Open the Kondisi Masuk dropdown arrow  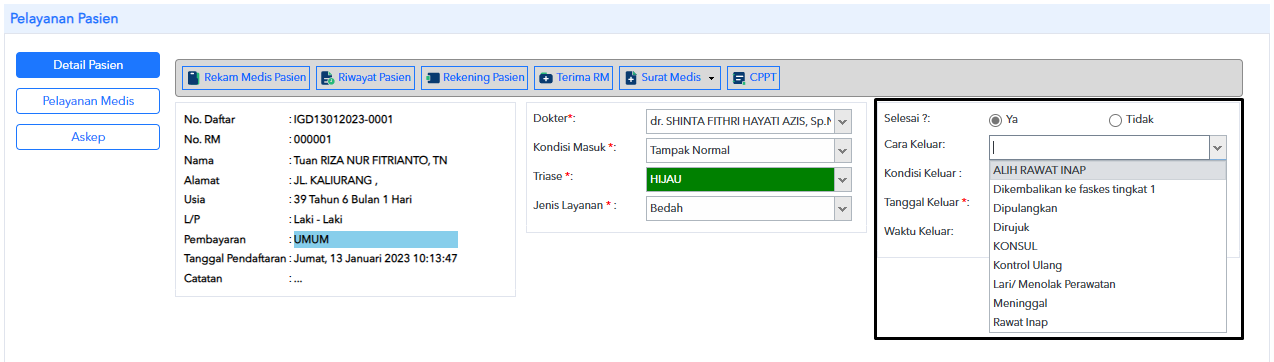(842, 150)
